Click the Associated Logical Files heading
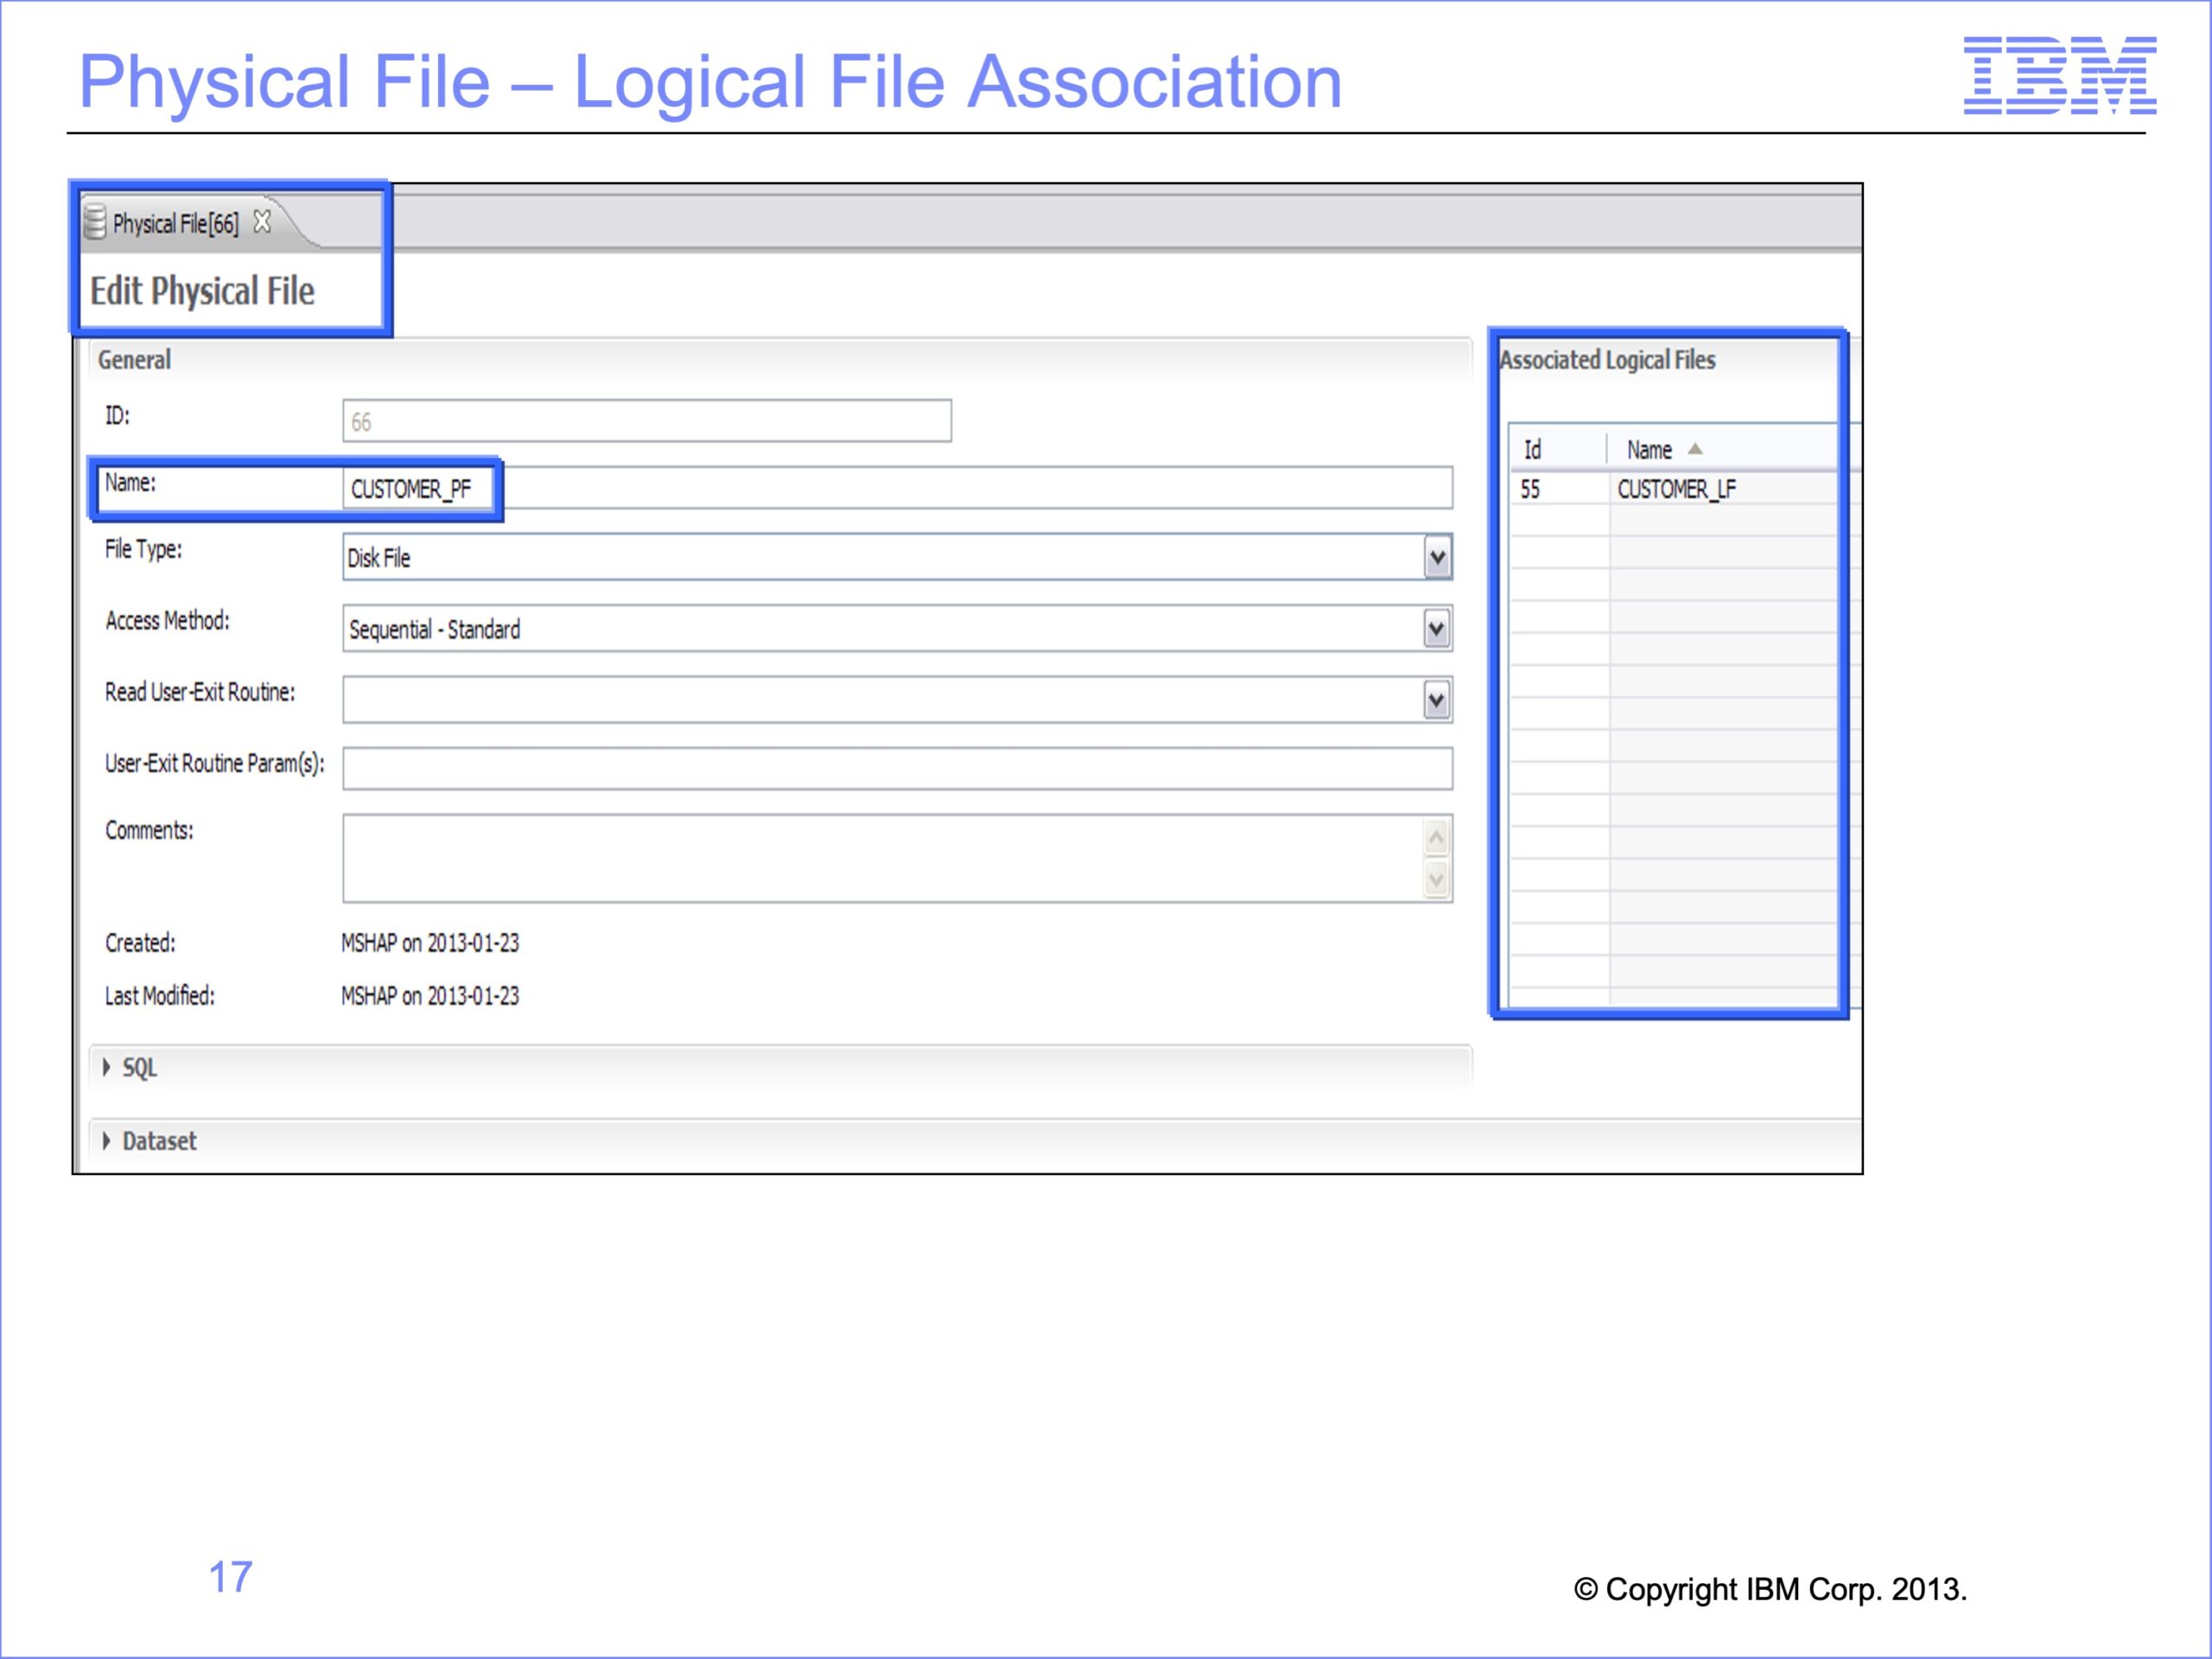The height and width of the screenshot is (1659, 2212). (1607, 360)
